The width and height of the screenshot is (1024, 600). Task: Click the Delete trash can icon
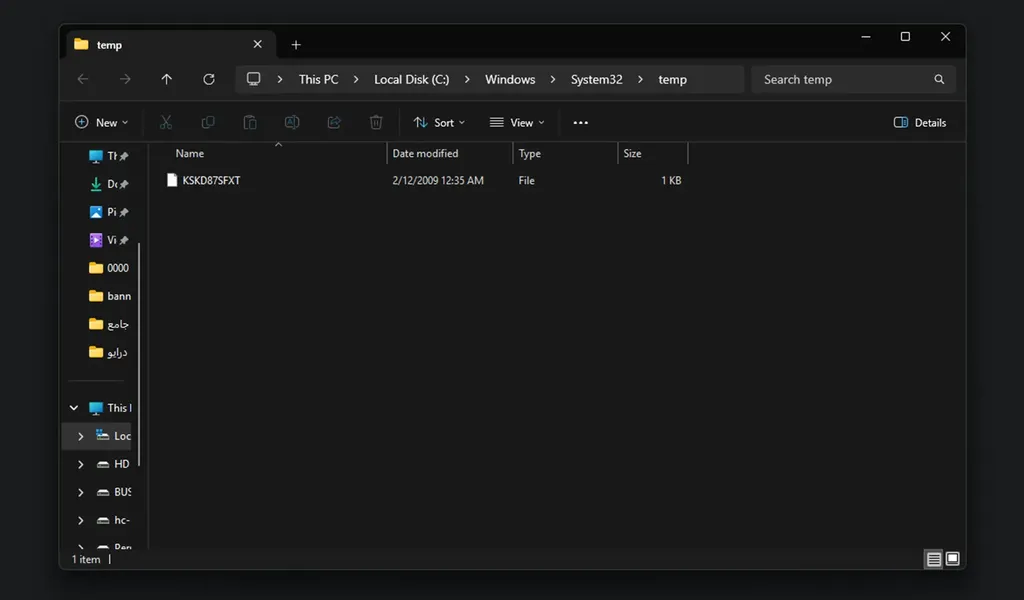coord(376,122)
